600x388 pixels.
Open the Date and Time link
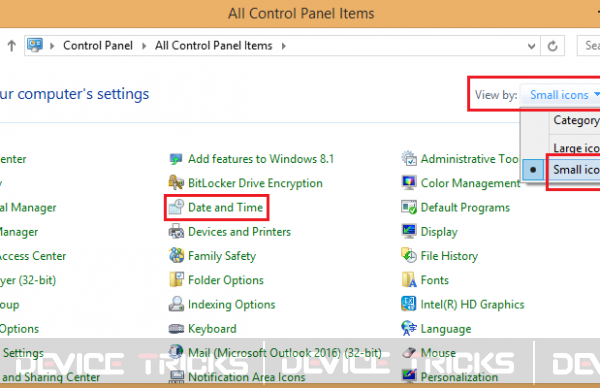(x=225, y=207)
